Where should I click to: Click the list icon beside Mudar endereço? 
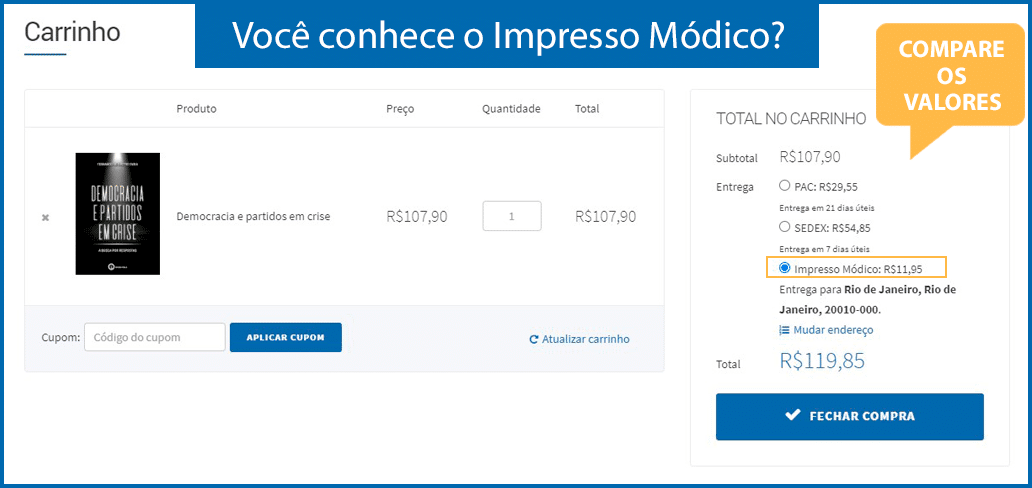point(784,330)
